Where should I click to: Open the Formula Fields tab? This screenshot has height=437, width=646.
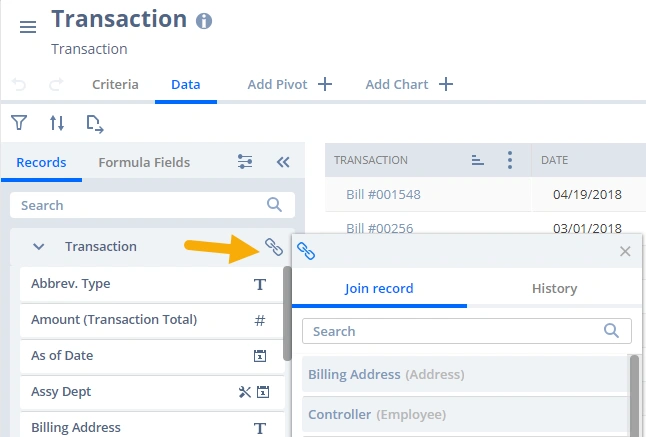click(144, 162)
